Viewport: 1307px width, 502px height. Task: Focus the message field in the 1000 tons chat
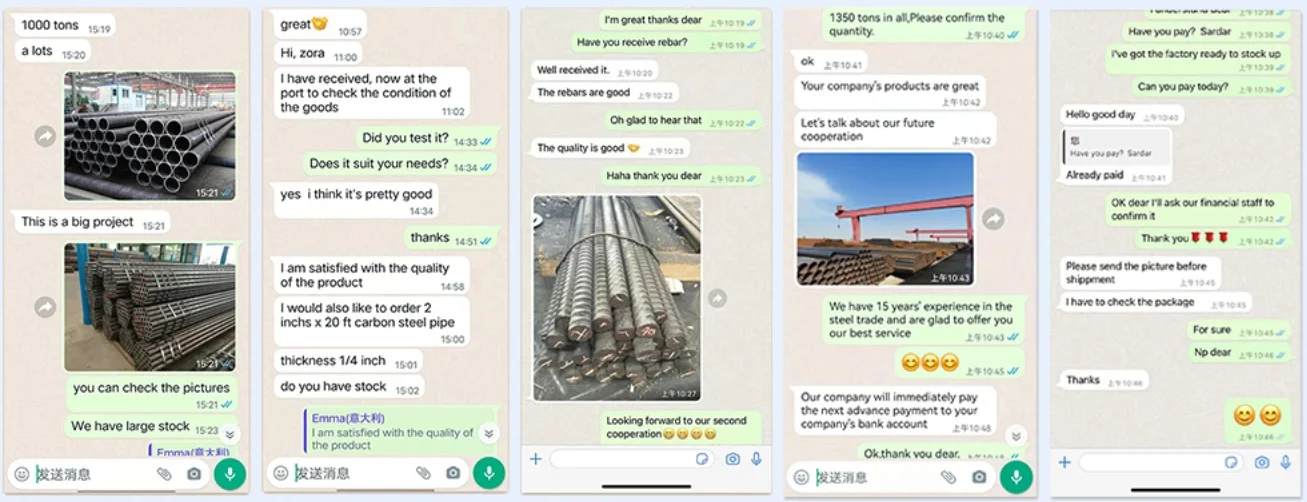[92, 474]
